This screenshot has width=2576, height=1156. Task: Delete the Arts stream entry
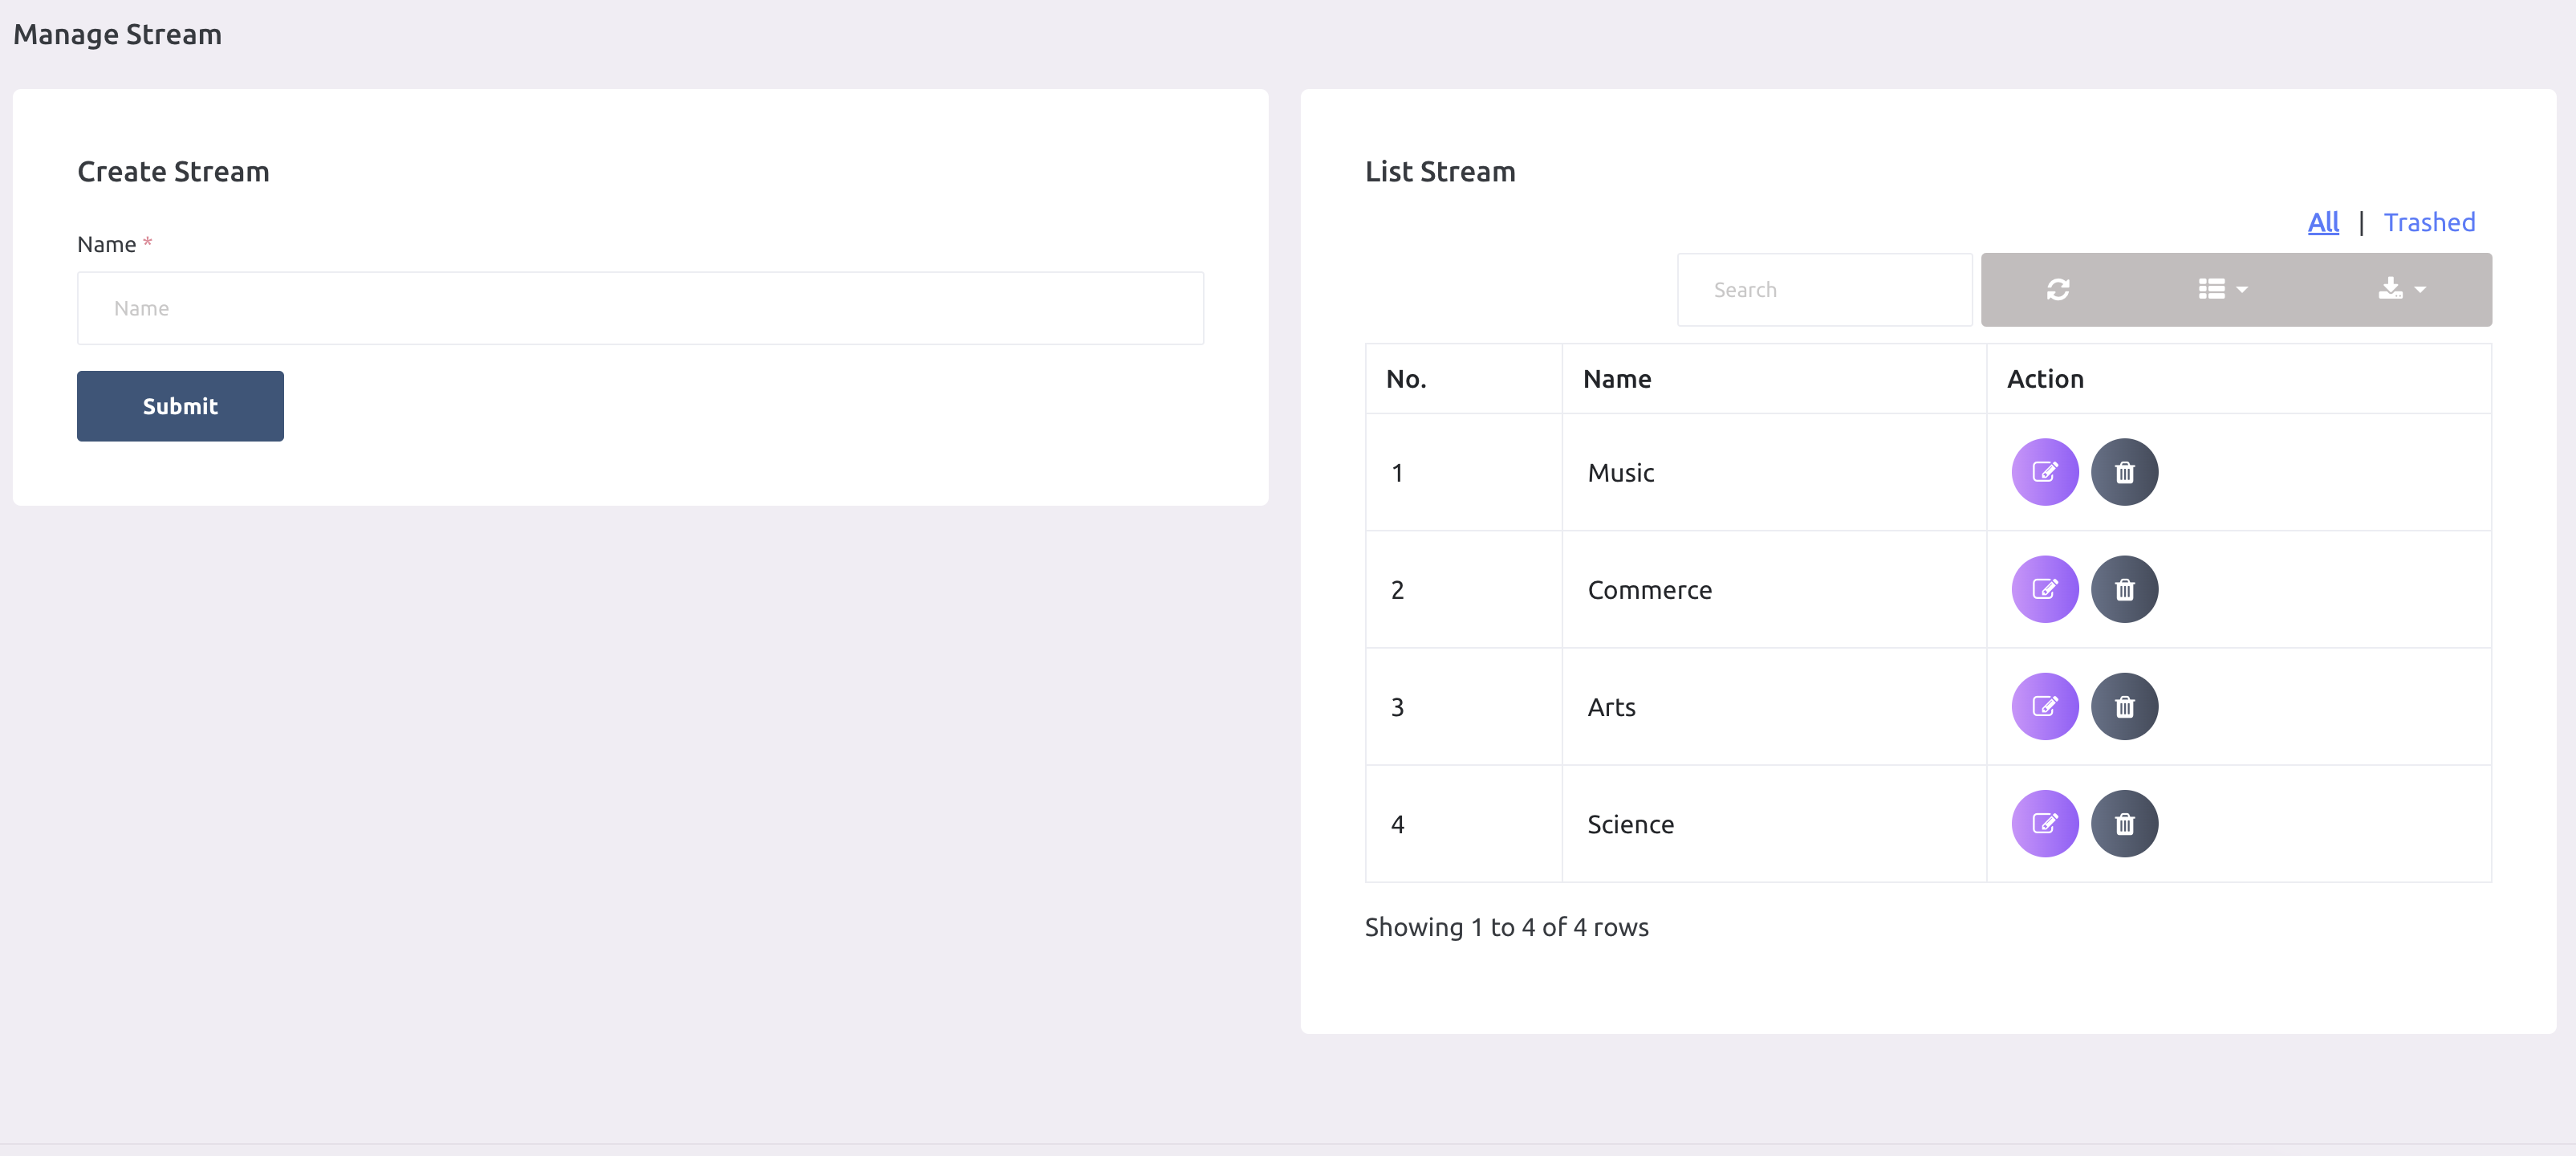pos(2123,706)
